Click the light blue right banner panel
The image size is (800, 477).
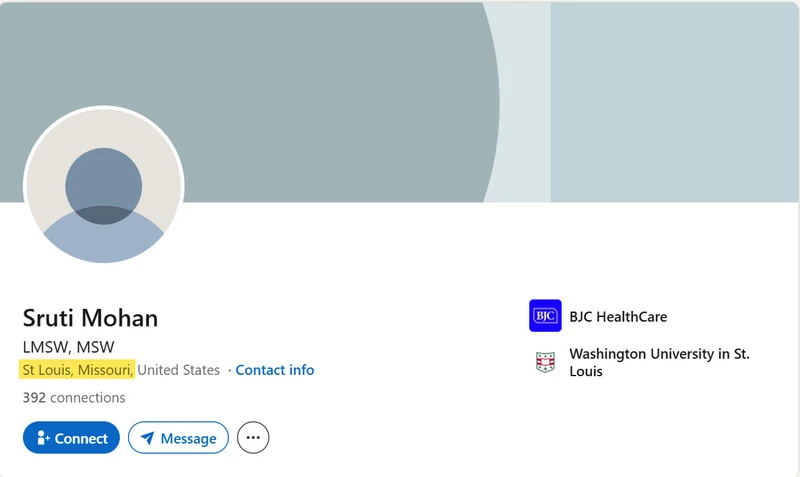674,102
